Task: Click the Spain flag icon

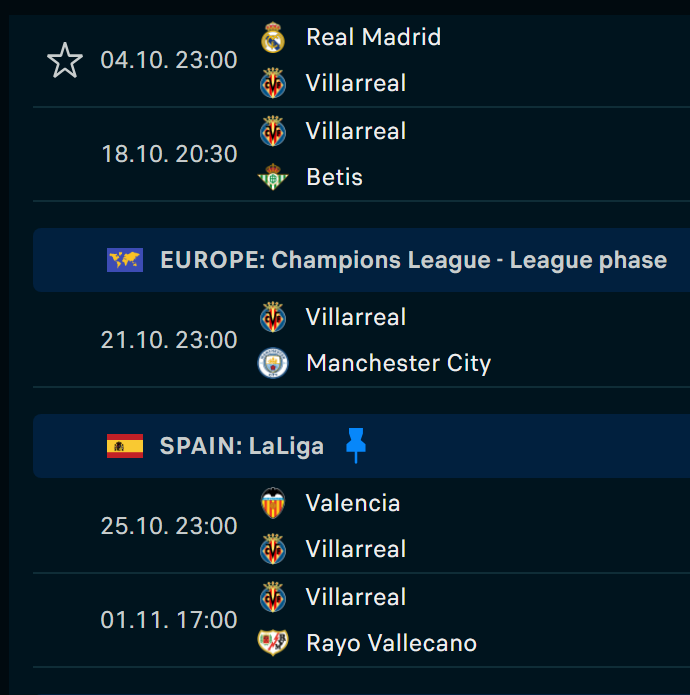Action: 125,446
